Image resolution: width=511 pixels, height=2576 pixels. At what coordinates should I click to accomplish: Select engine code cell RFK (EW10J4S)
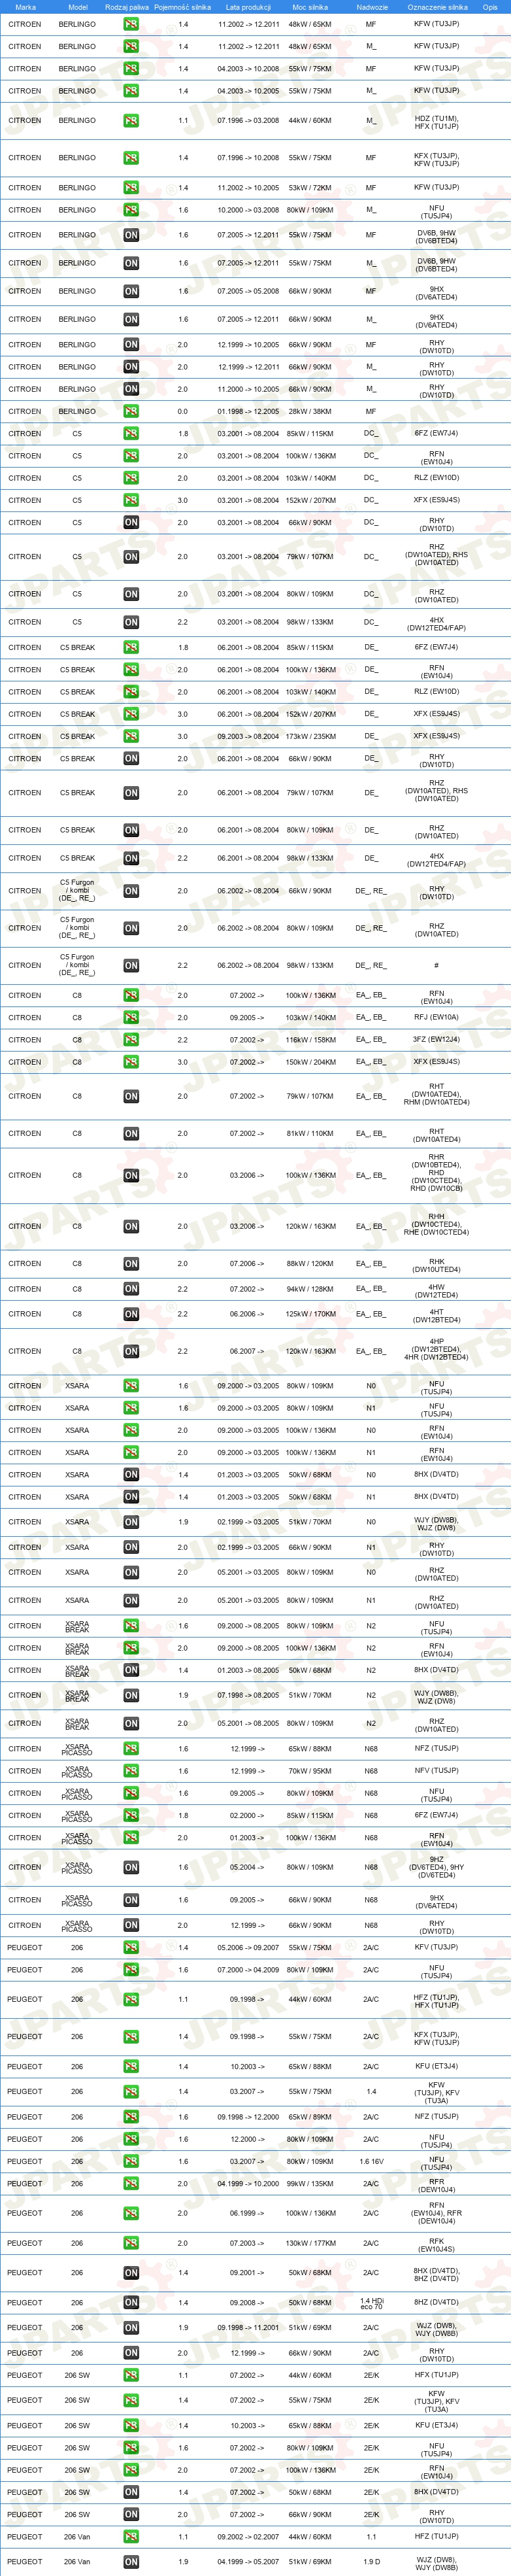(x=437, y=2245)
